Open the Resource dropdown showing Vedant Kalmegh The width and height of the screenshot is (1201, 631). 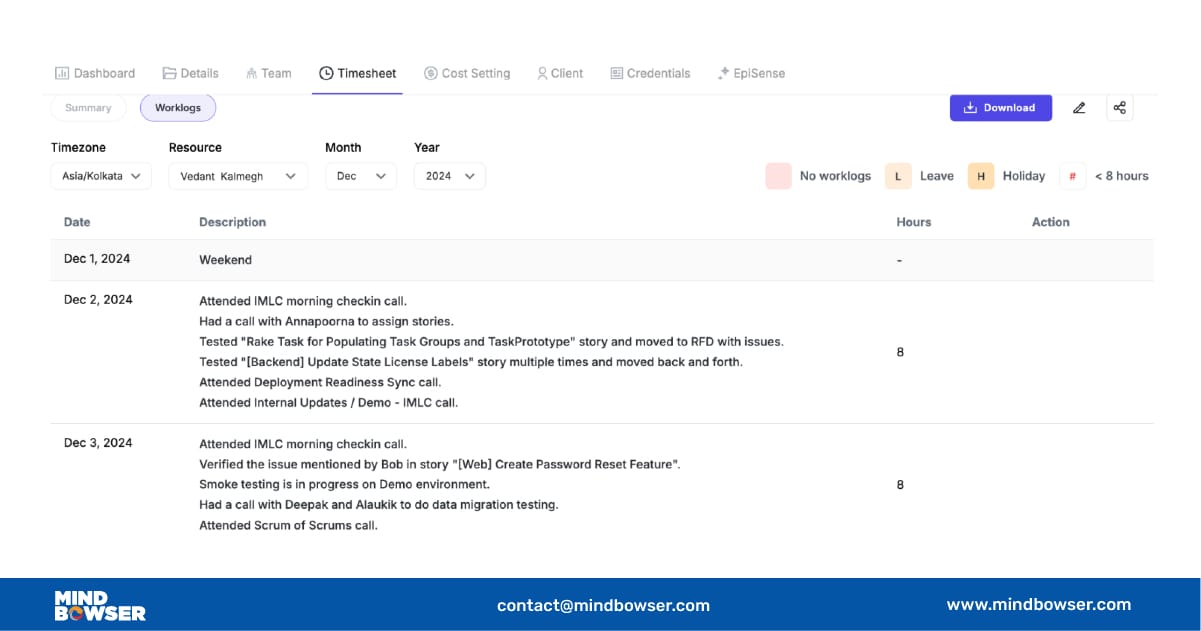tap(238, 176)
